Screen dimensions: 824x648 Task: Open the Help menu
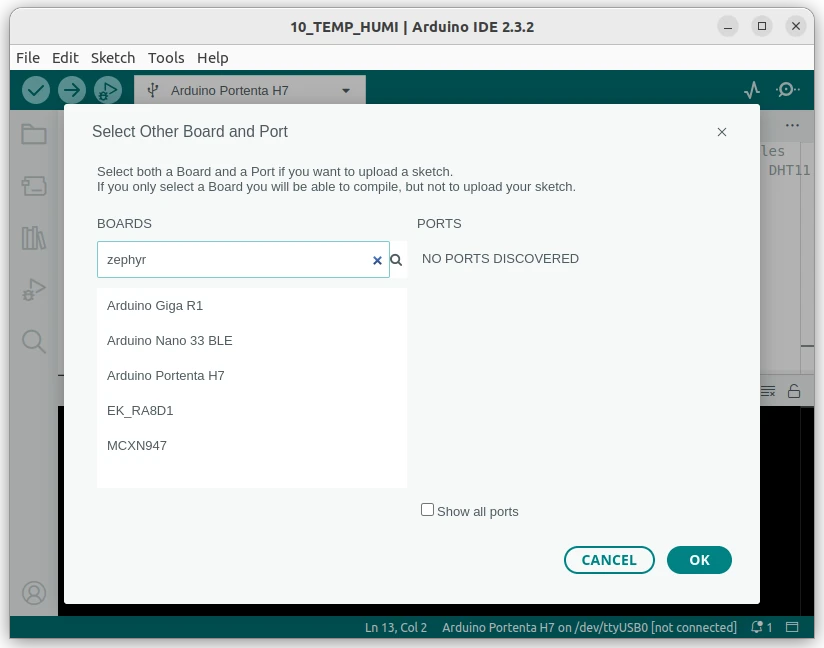pos(213,58)
